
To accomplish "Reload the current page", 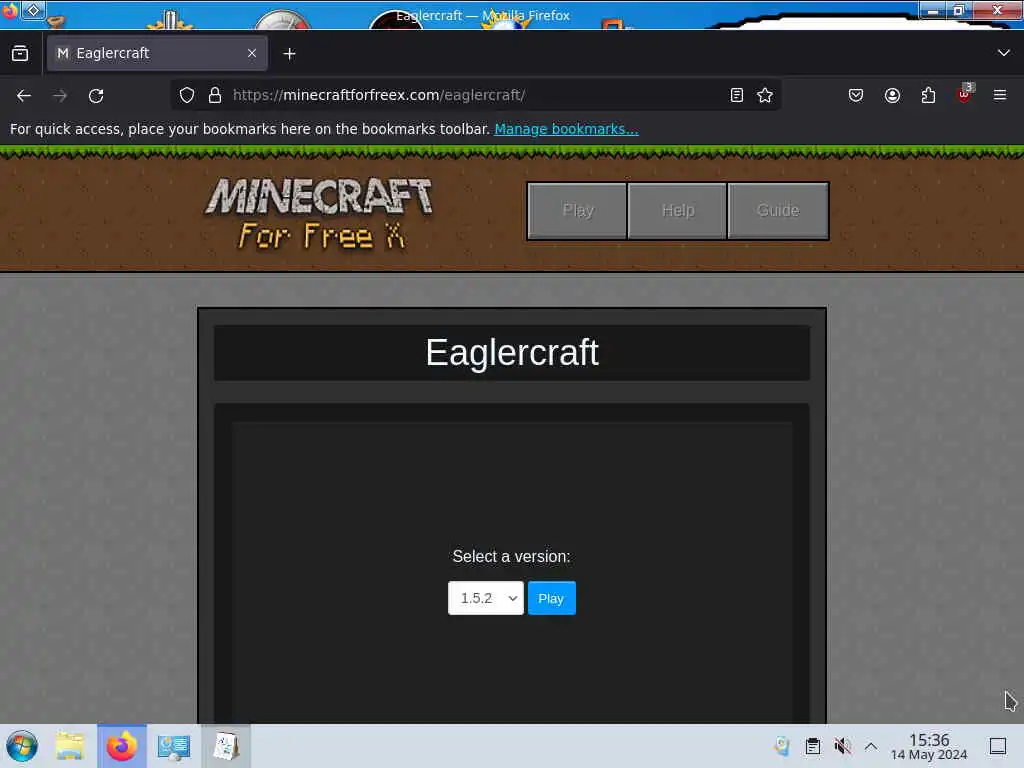I will point(96,95).
